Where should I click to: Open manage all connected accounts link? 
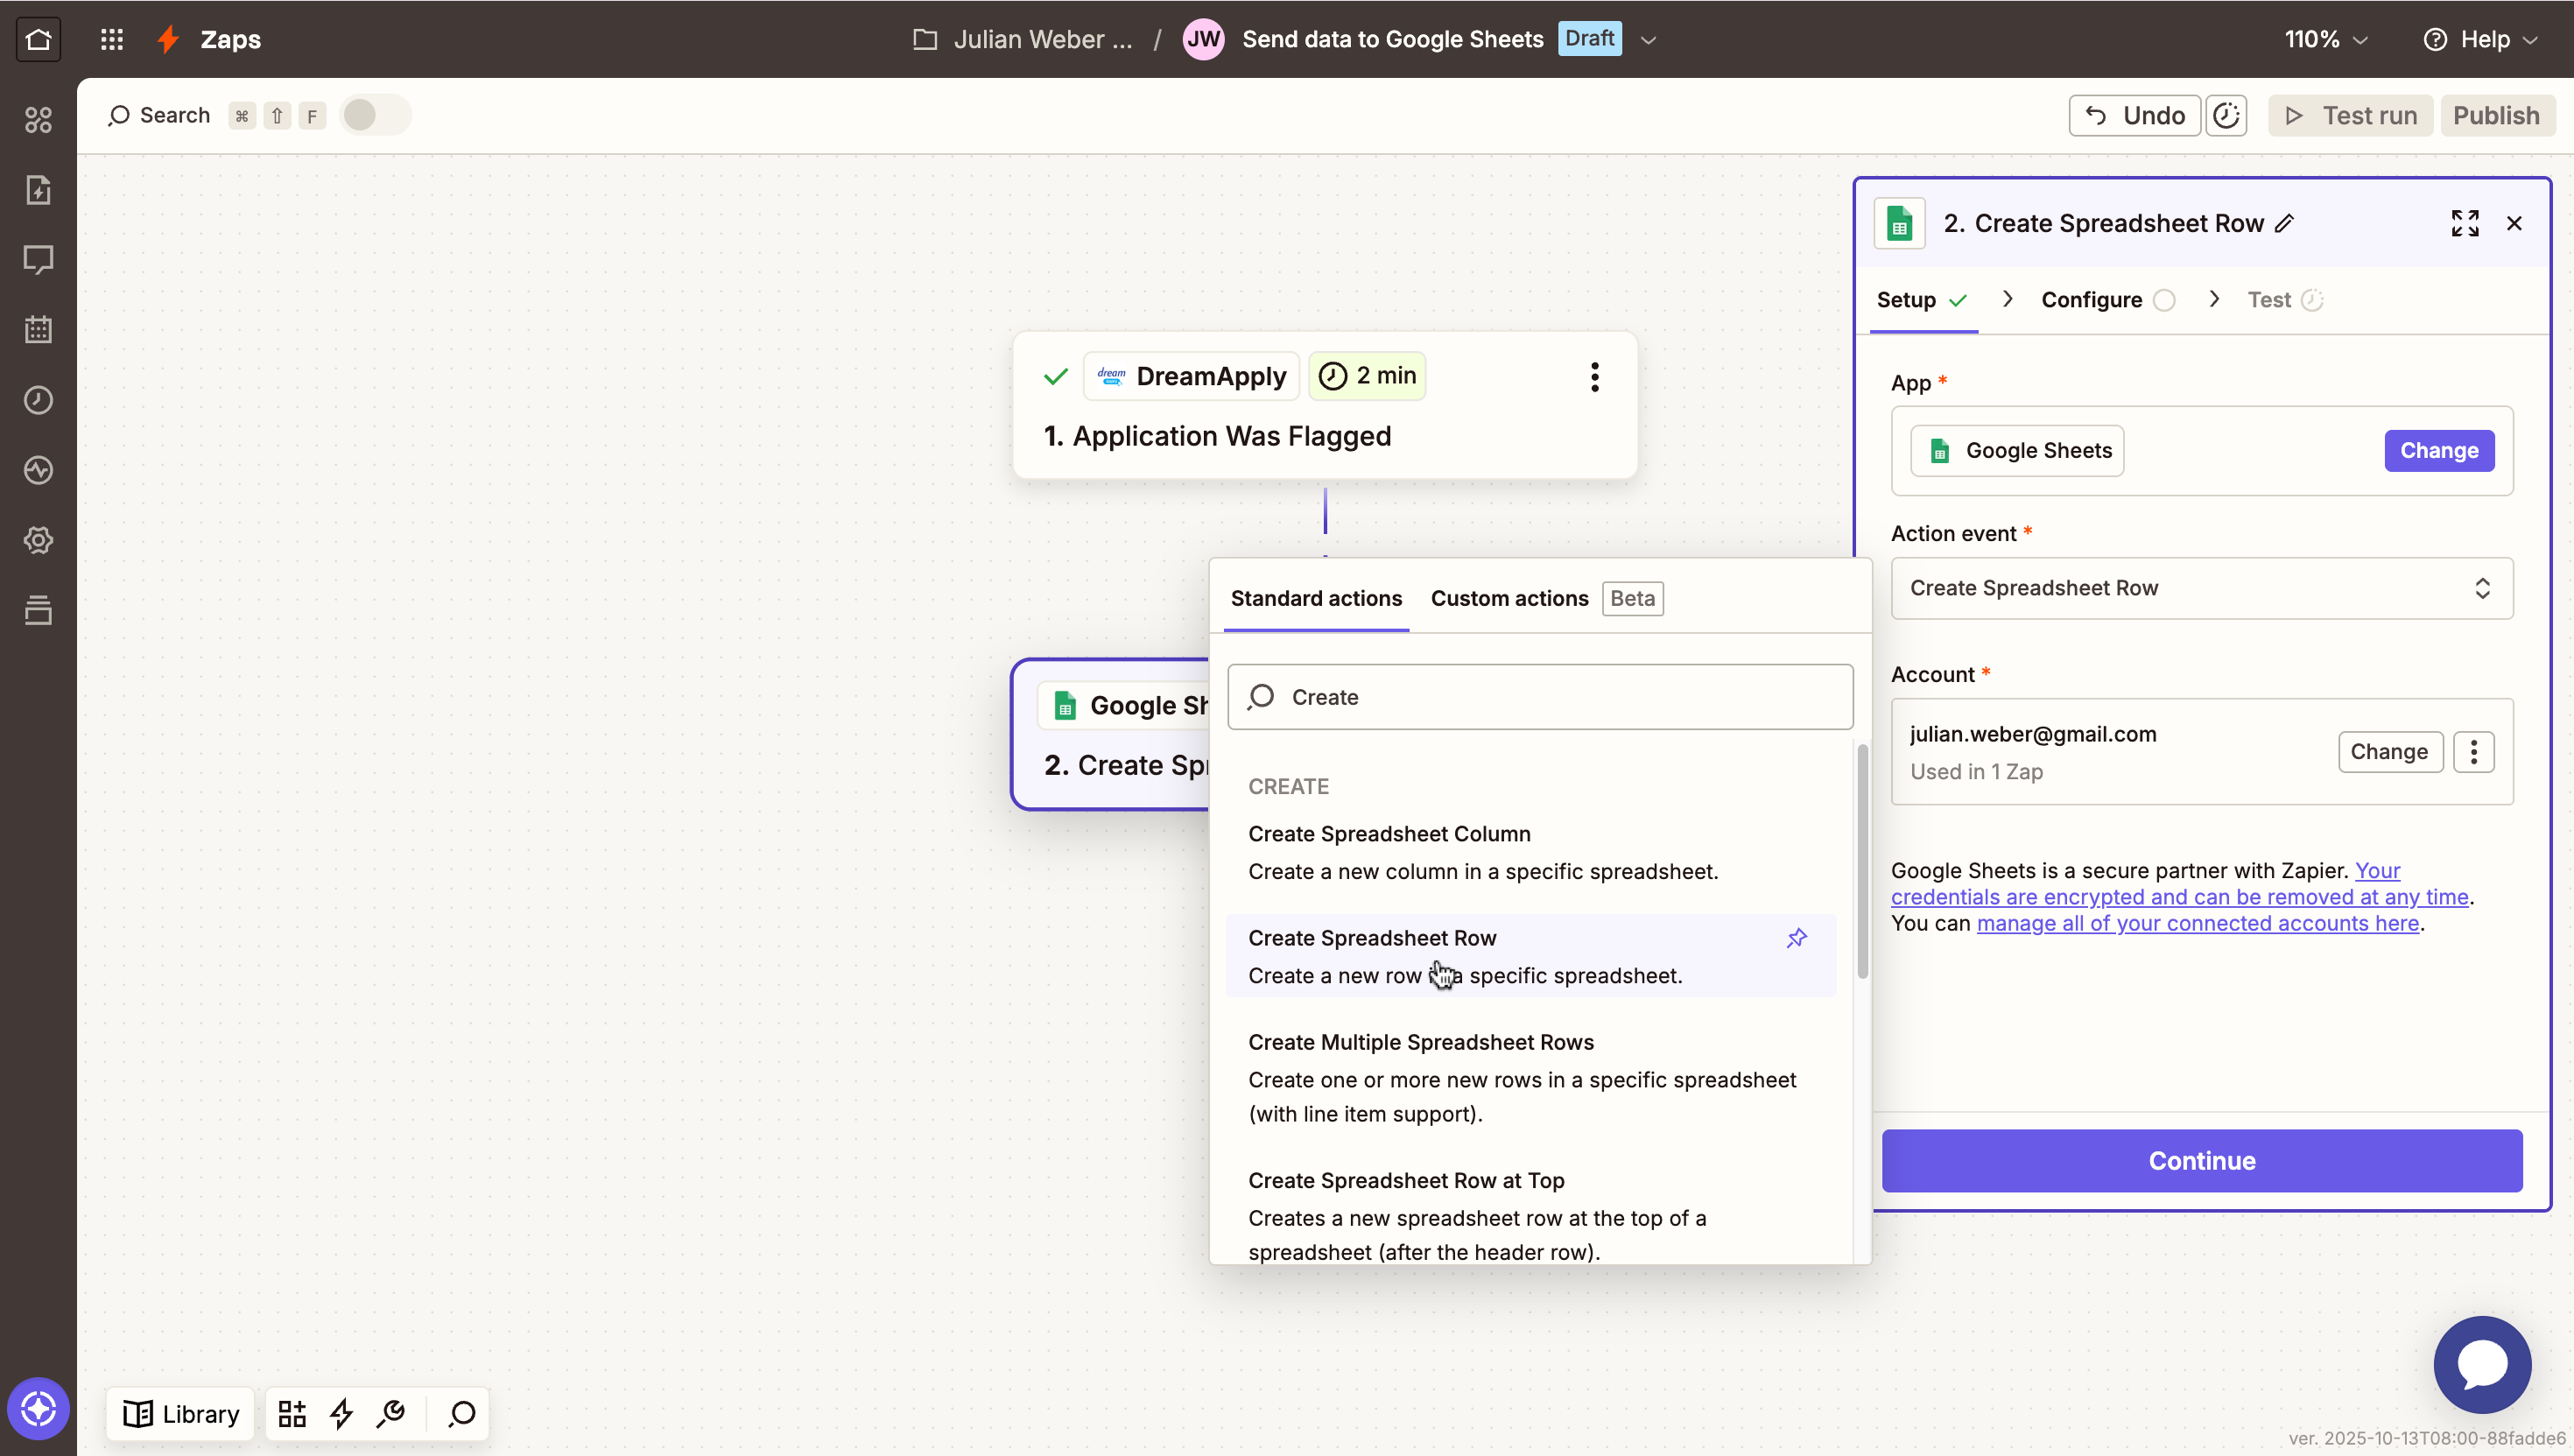point(2198,923)
